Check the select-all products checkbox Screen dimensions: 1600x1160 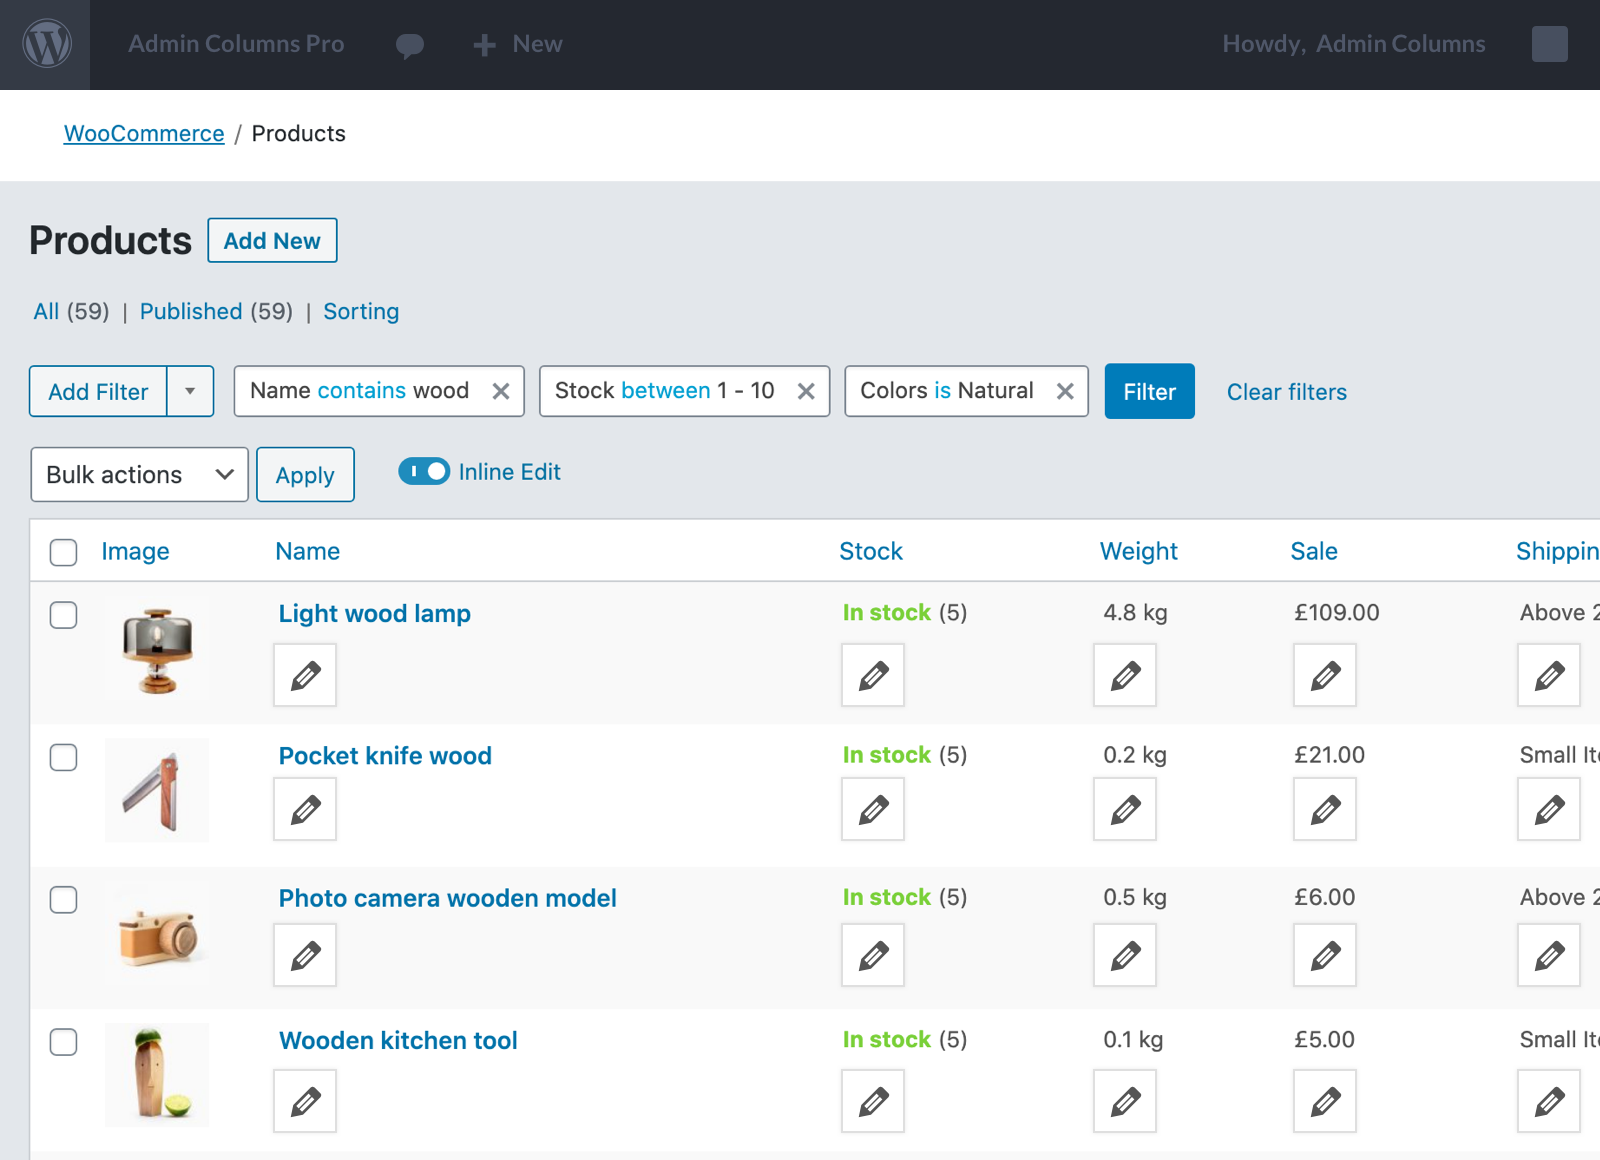[x=63, y=551]
